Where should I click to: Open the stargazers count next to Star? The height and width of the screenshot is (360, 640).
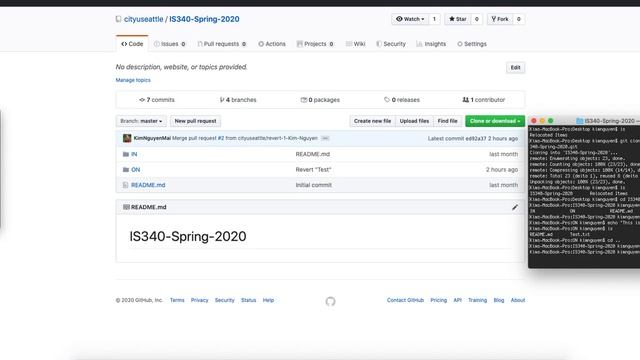pos(476,19)
